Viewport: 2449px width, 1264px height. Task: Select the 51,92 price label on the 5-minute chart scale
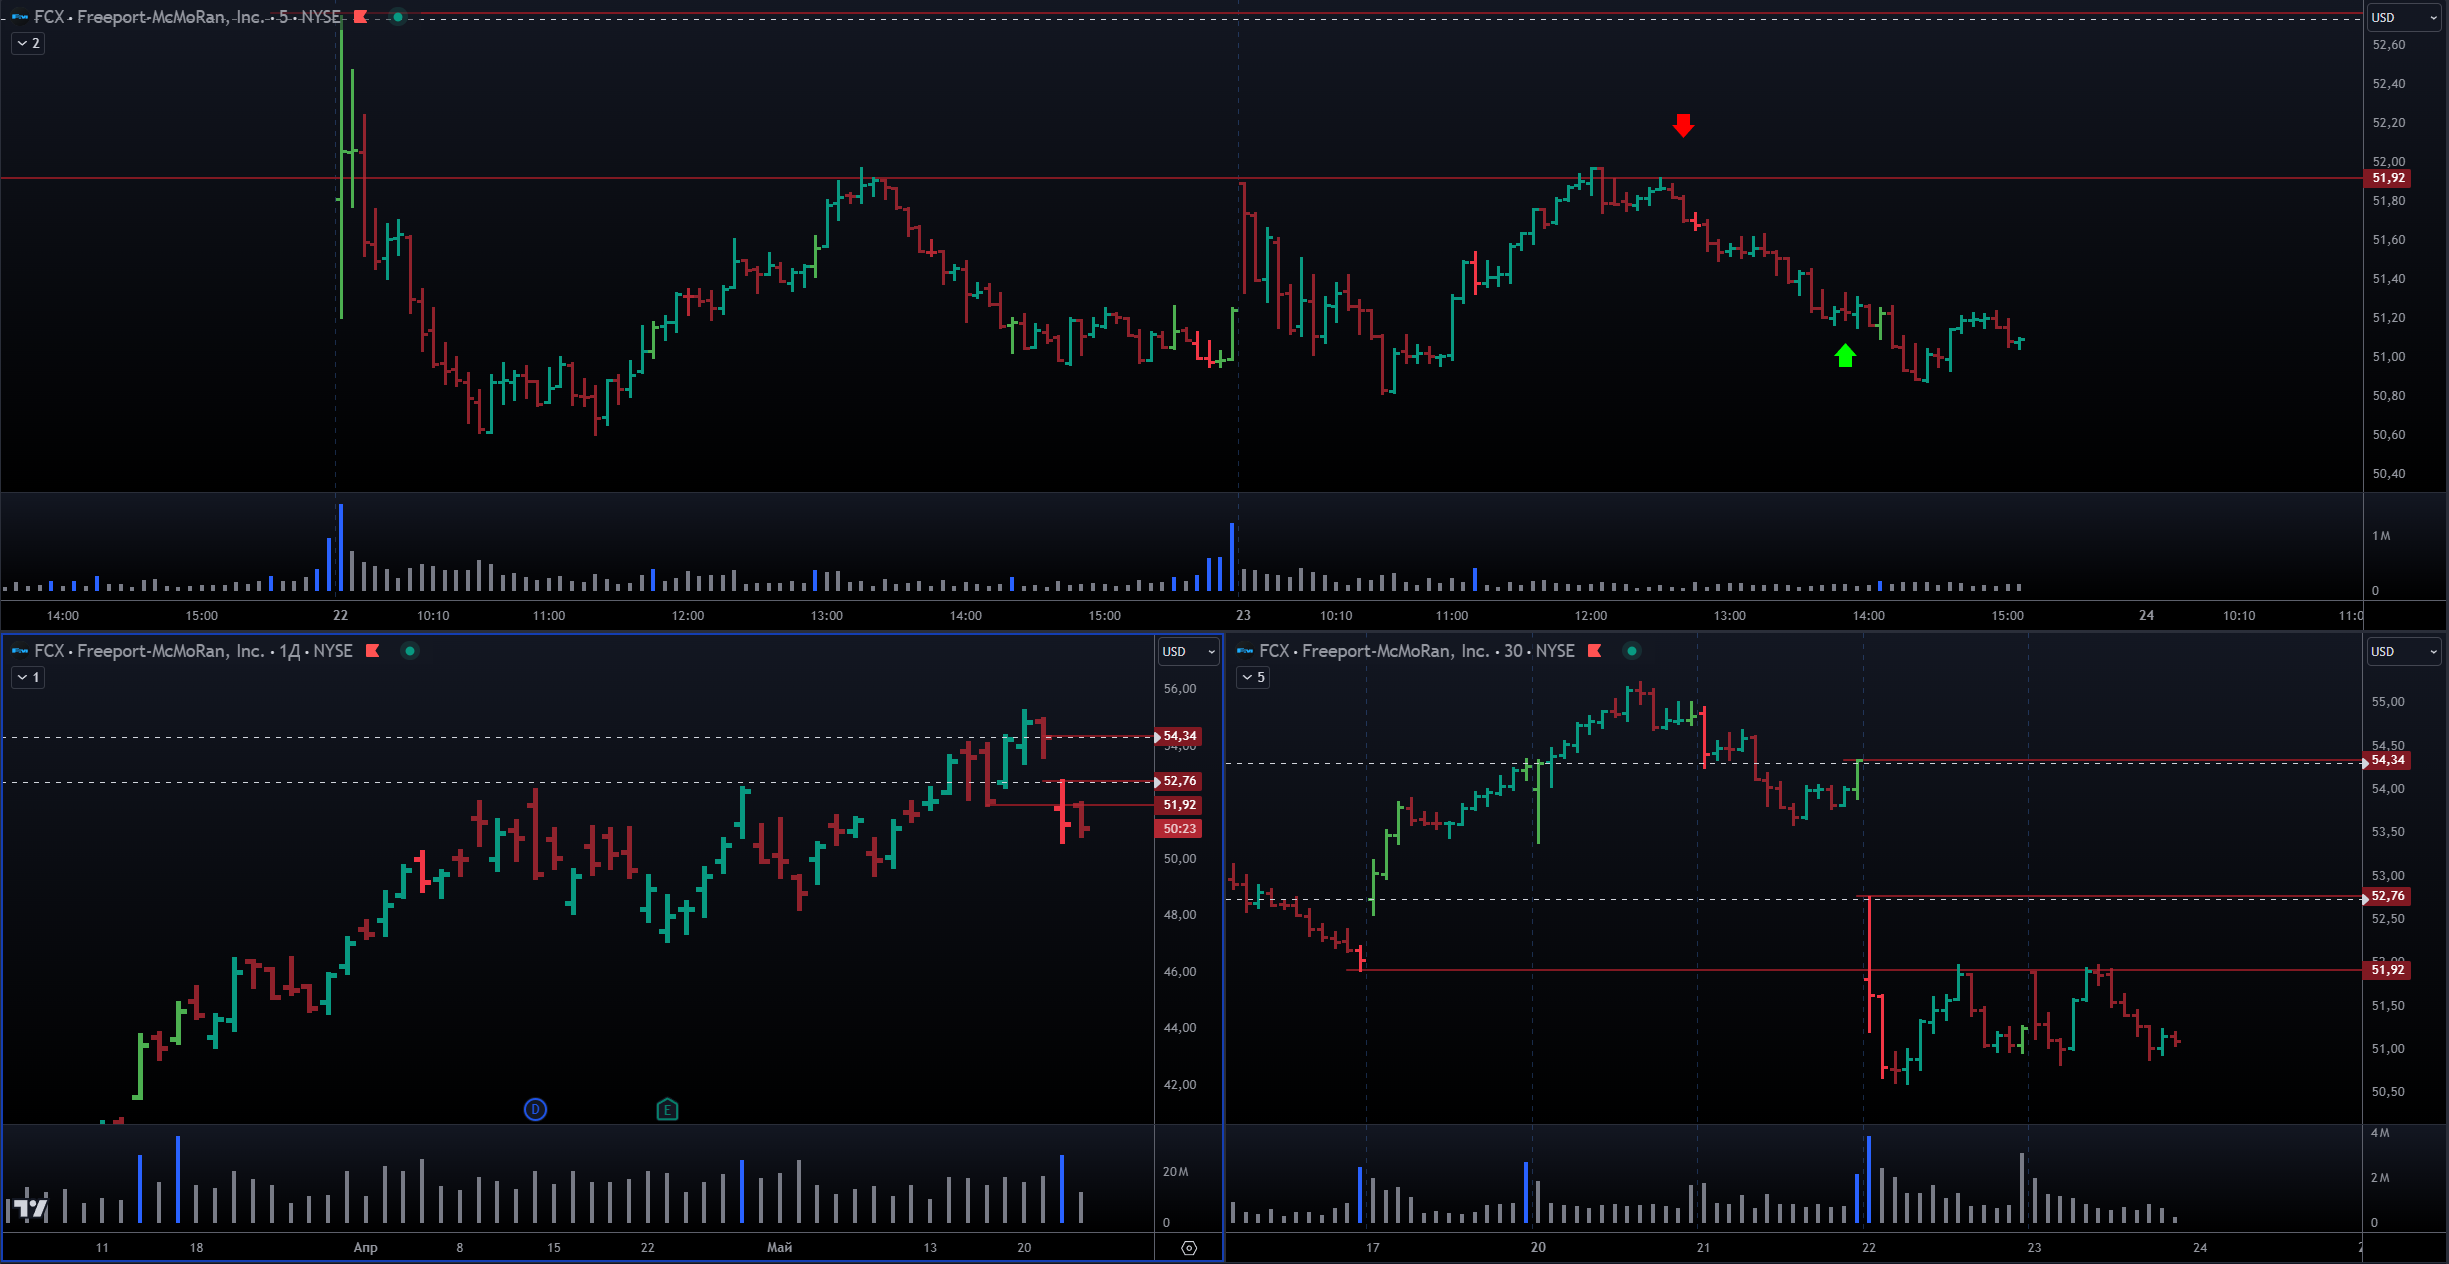pyautogui.click(x=2387, y=178)
